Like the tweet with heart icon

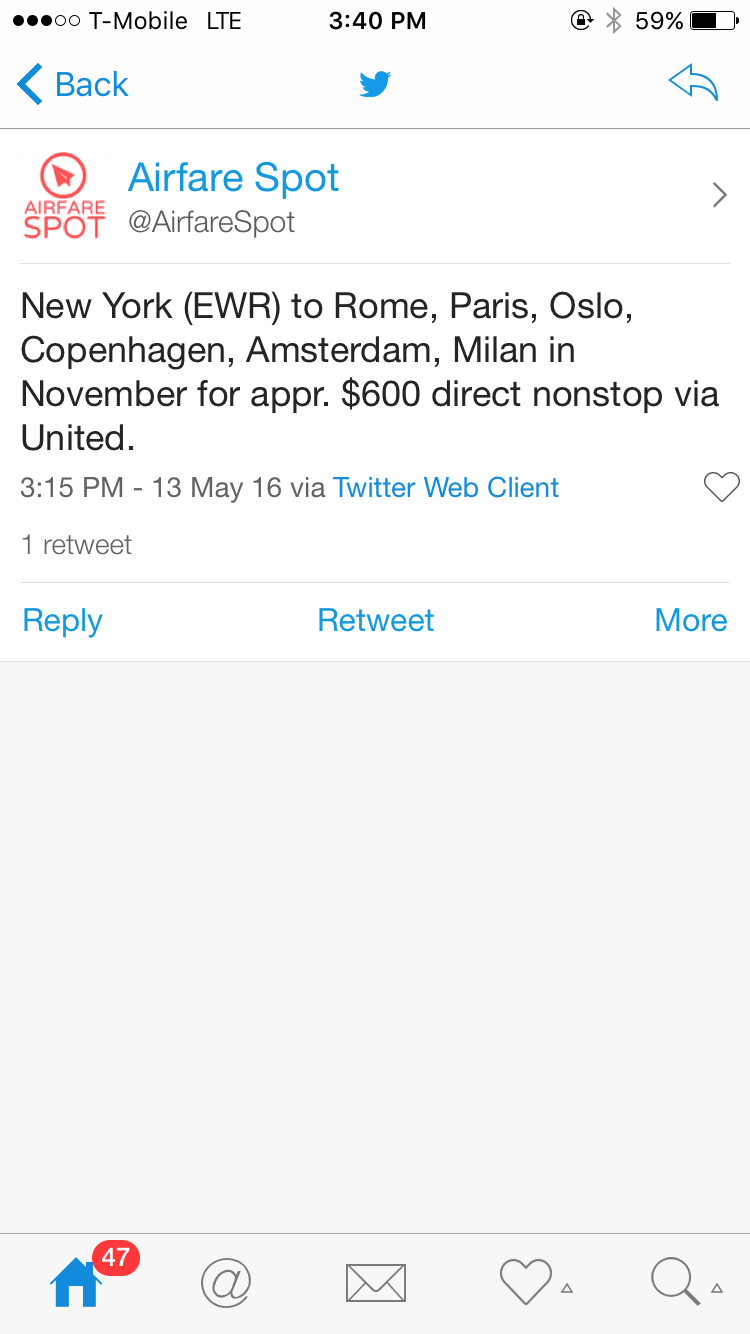click(721, 488)
